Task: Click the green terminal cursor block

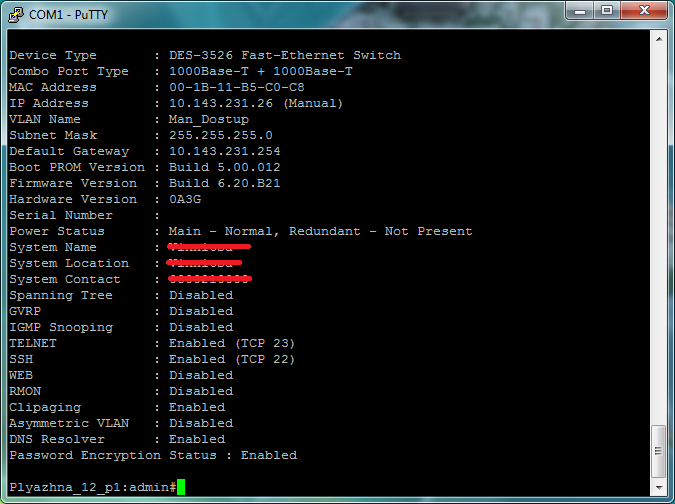Action: (x=181, y=487)
